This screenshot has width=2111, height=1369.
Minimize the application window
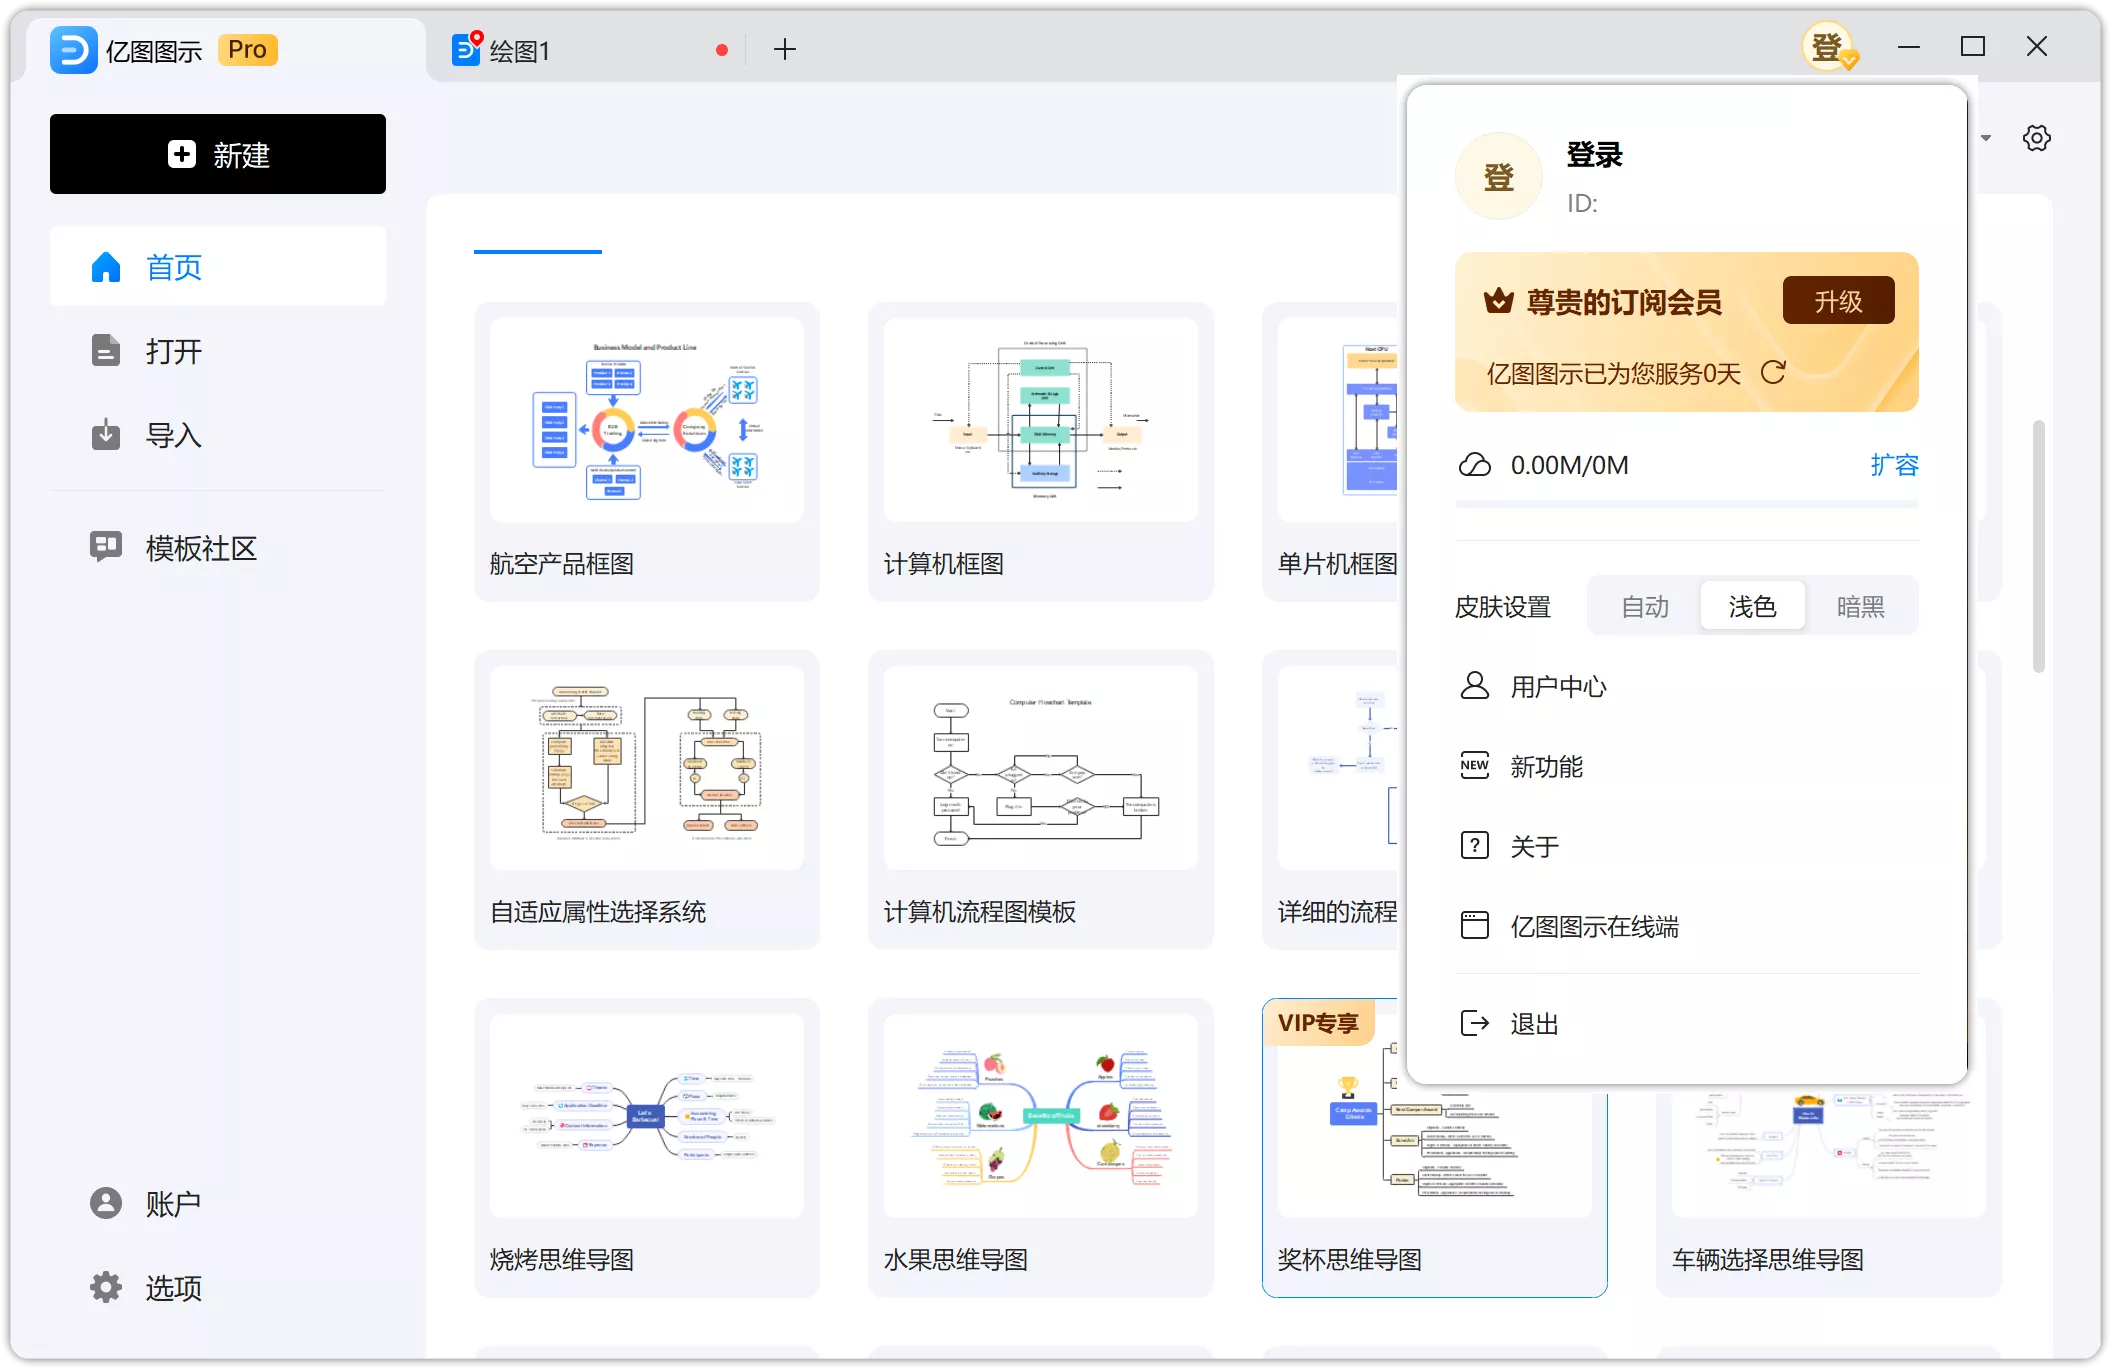[1909, 47]
